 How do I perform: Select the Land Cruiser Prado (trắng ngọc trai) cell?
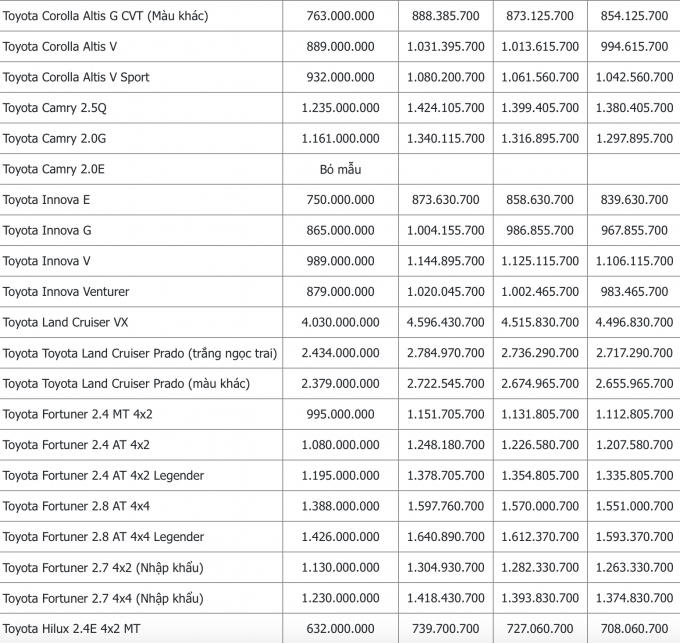click(x=139, y=353)
